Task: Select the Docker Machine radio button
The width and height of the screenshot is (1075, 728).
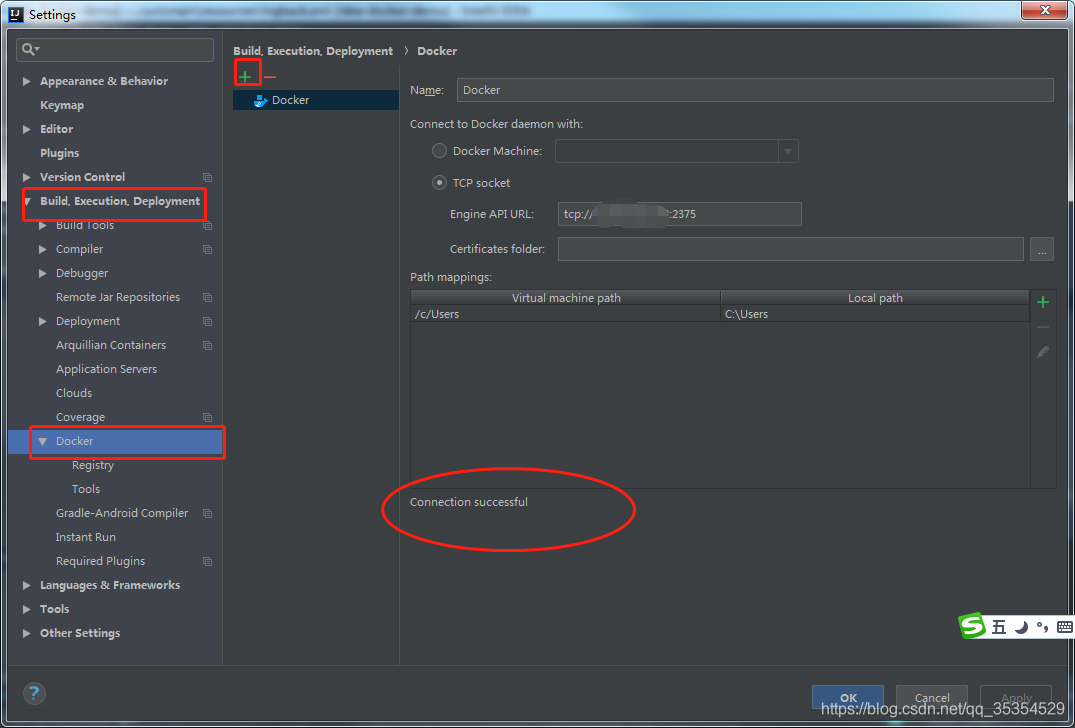Action: [x=439, y=151]
